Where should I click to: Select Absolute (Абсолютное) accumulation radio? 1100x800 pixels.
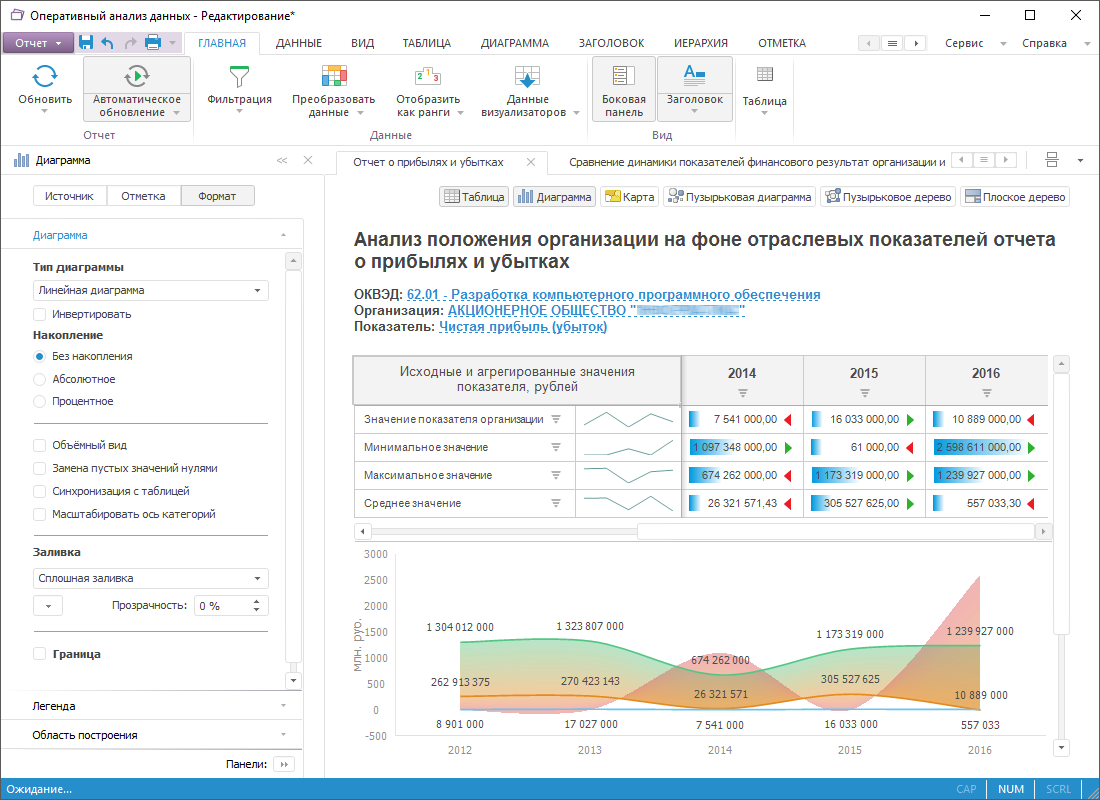(x=40, y=379)
